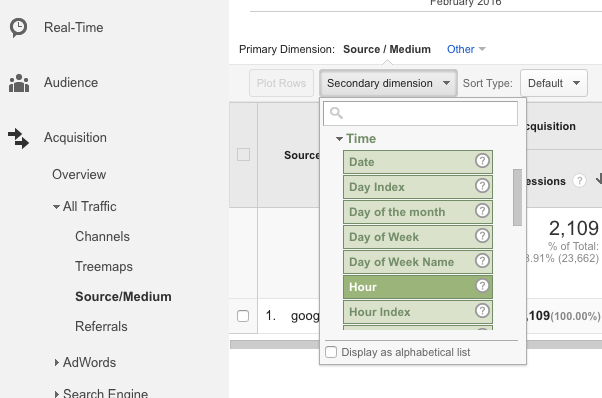Expand the Search Engine section

coord(56,394)
